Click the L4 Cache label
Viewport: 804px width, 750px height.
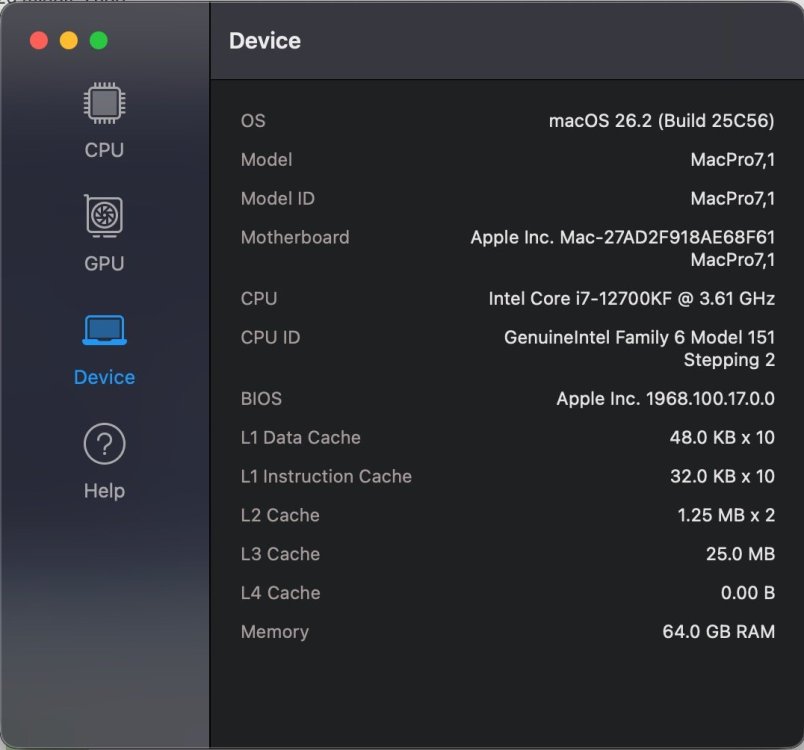pos(280,593)
